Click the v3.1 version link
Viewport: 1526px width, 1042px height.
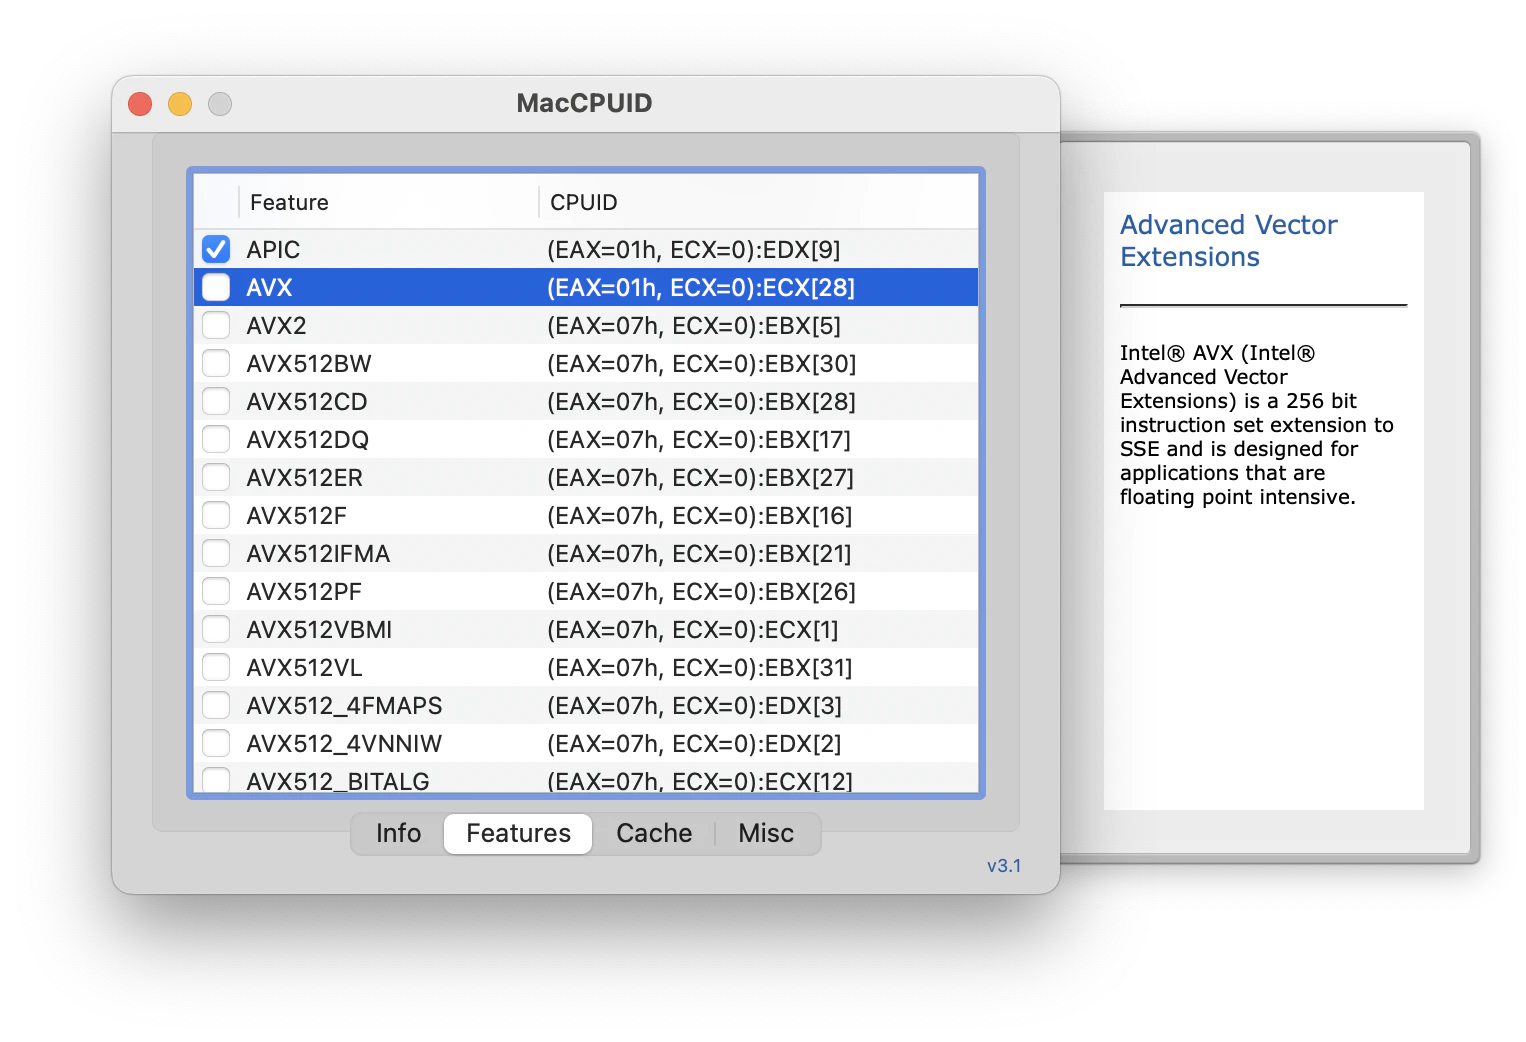pyautogui.click(x=1004, y=866)
